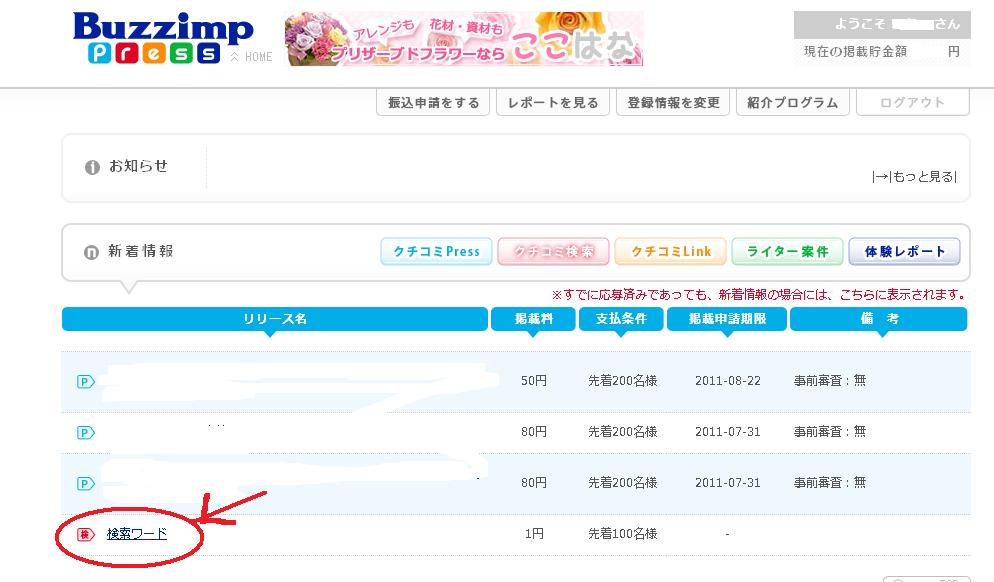Click 登録情報を変更 button

673,103
